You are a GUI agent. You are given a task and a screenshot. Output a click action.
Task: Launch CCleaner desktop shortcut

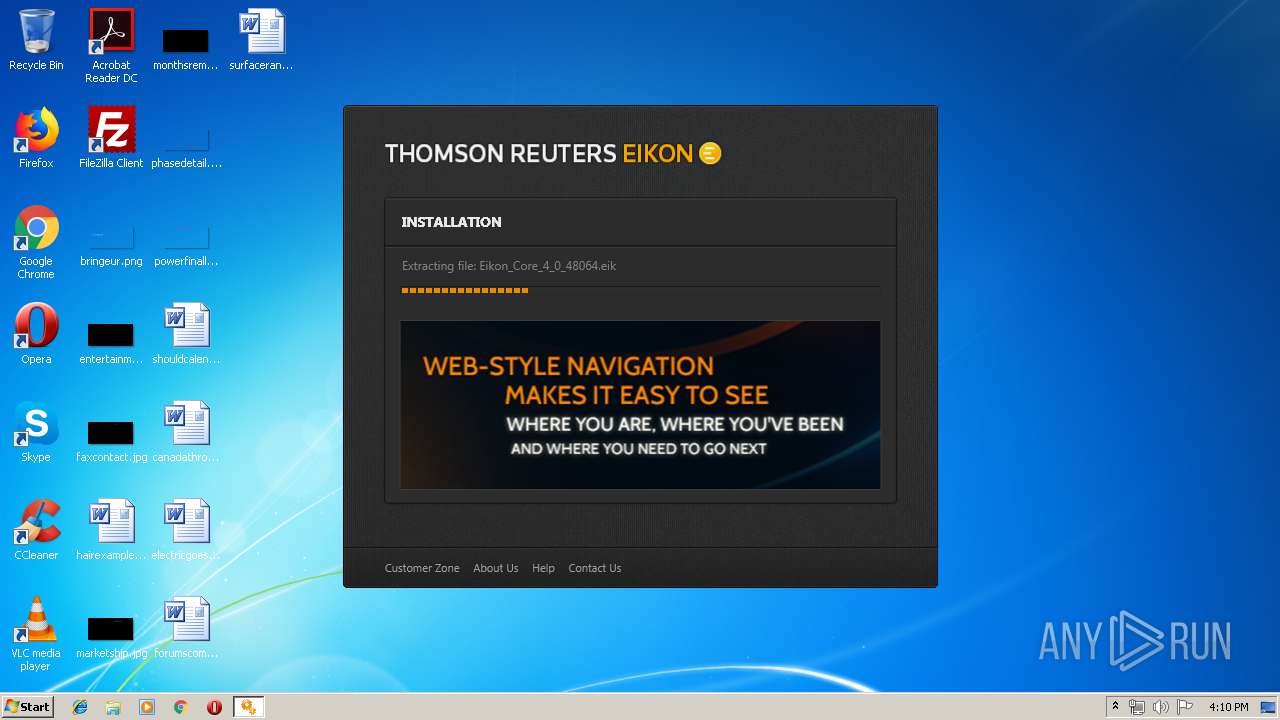click(36, 530)
